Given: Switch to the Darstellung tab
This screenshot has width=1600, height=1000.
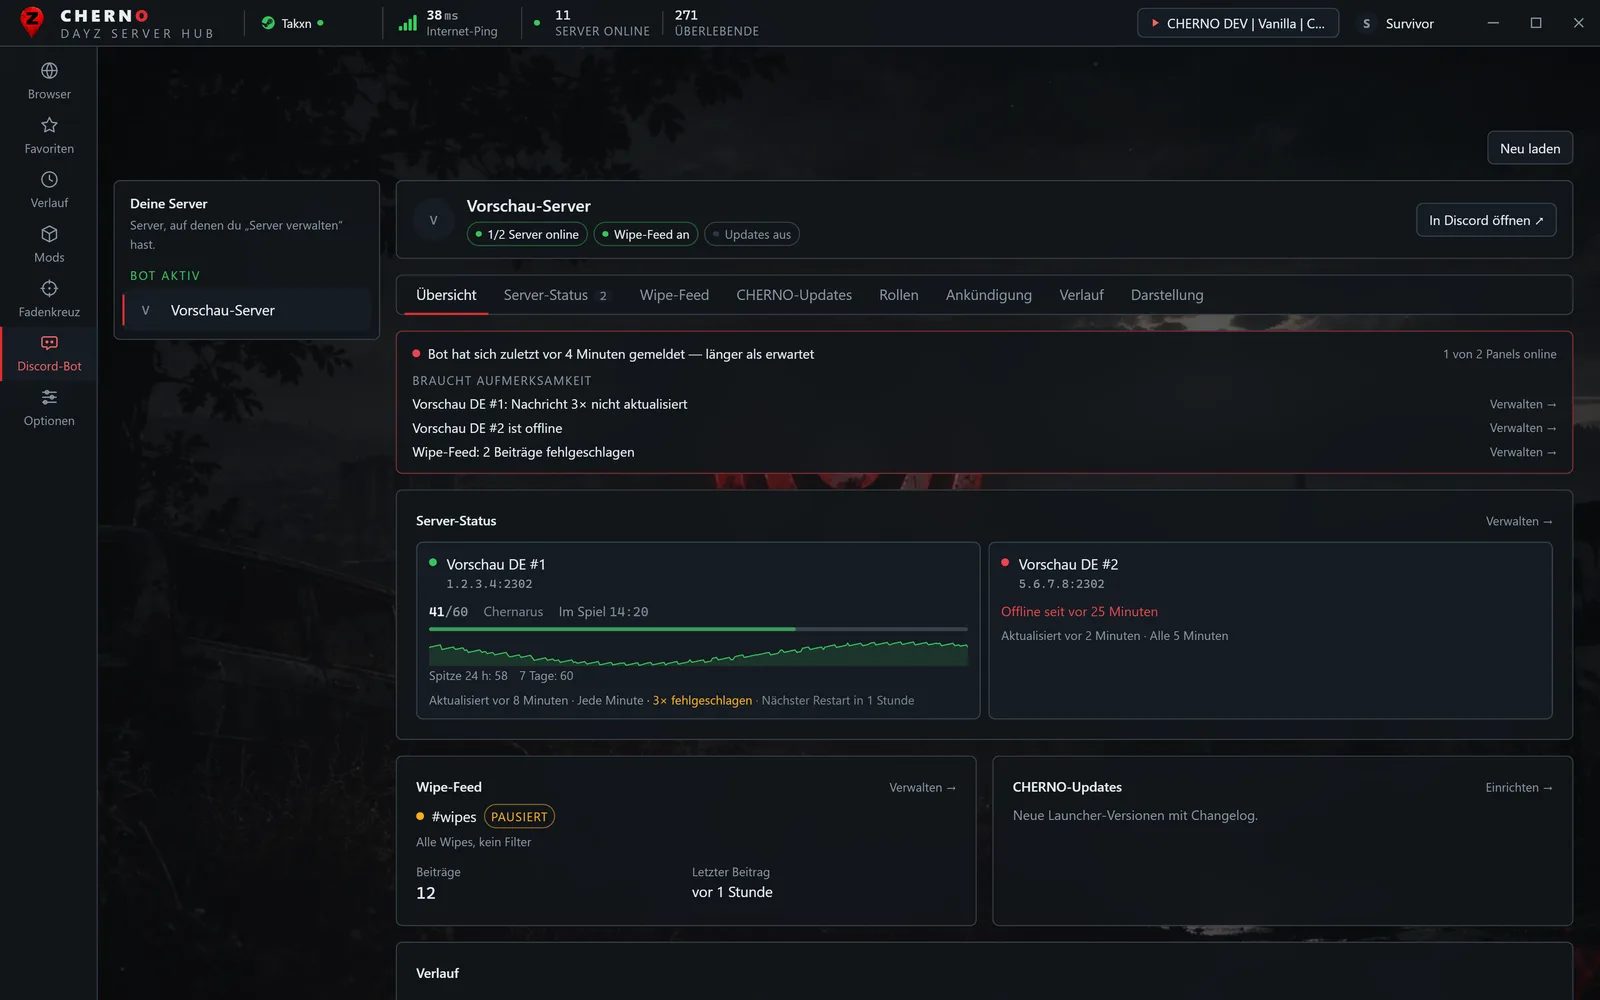Looking at the screenshot, I should pos(1167,295).
